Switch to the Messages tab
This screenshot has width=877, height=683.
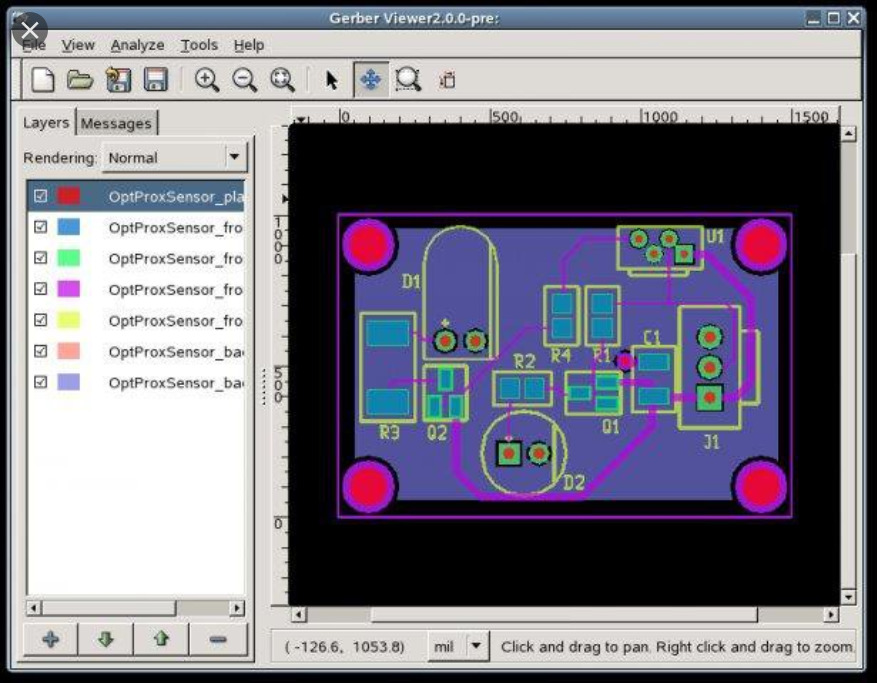[117, 123]
